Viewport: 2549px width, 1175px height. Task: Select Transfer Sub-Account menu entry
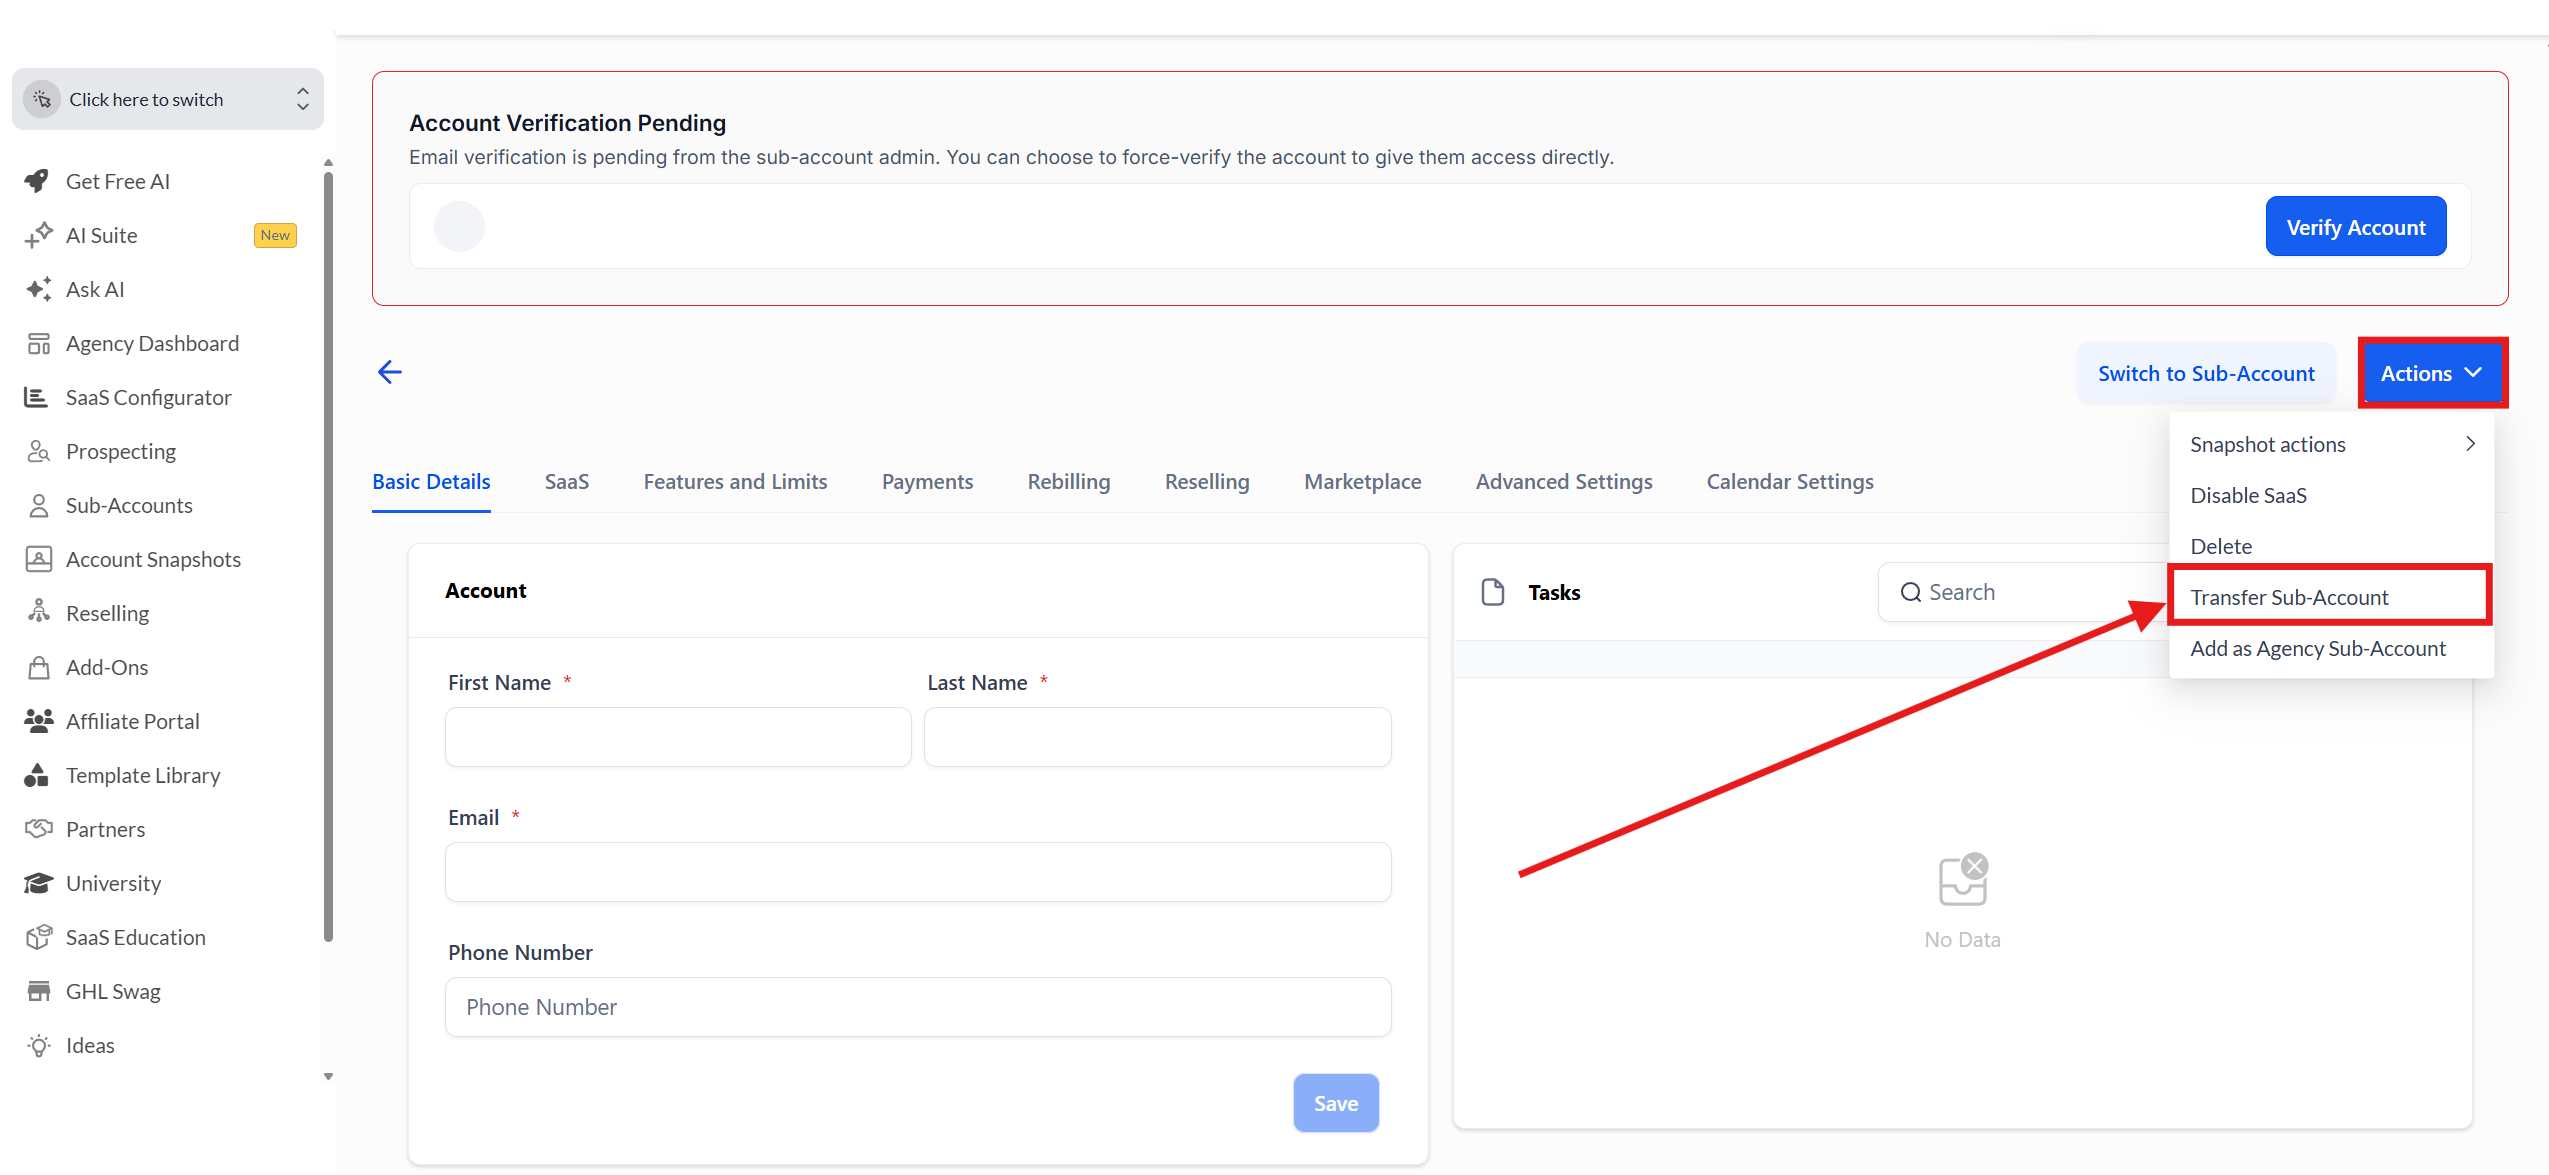point(2329,597)
